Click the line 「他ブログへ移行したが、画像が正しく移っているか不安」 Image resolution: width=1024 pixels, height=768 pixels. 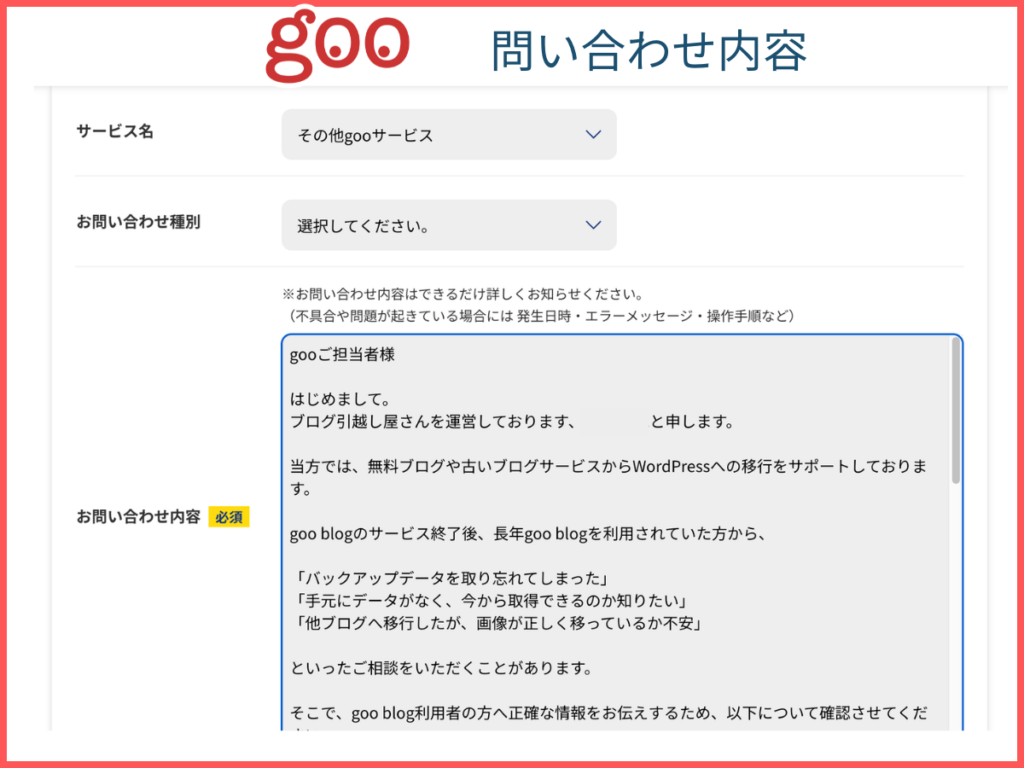point(498,623)
